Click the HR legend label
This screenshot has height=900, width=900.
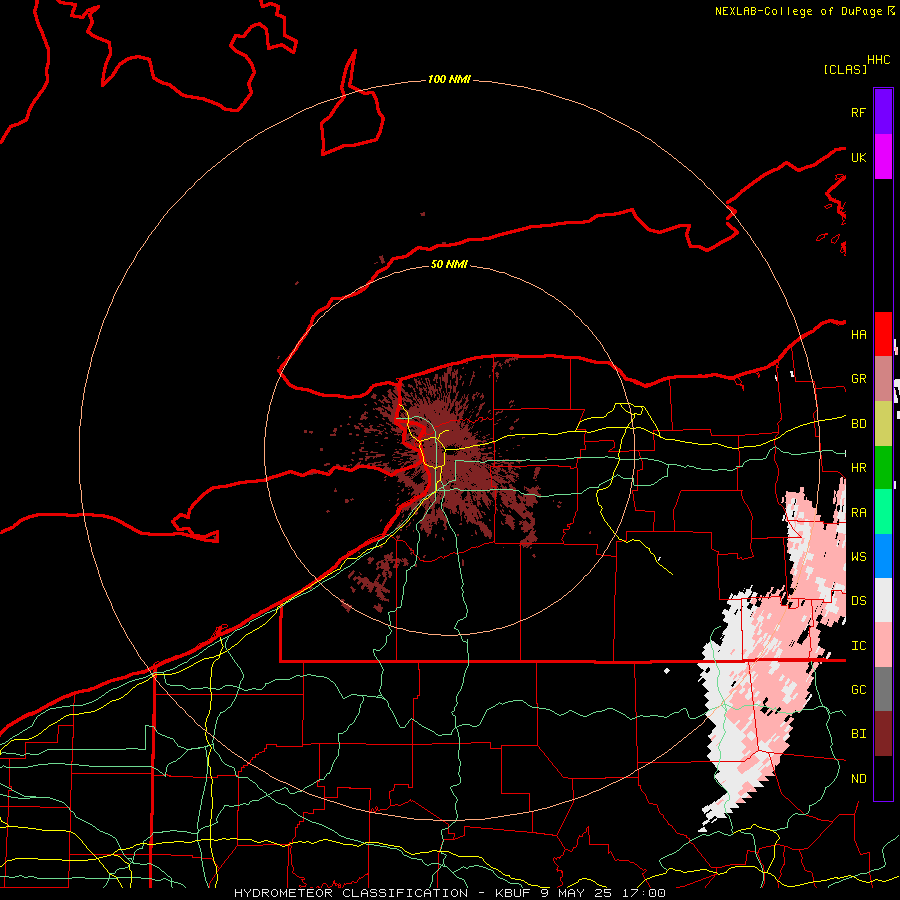coord(859,468)
